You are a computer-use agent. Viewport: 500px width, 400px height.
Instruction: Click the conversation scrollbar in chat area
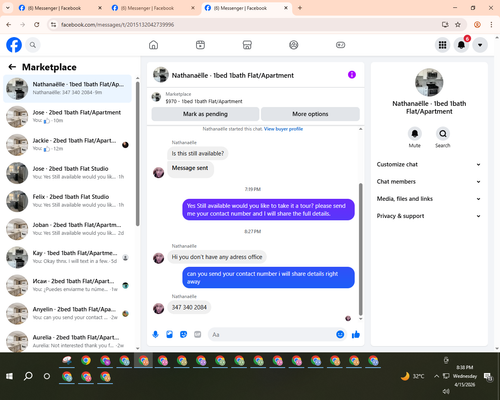coord(360,249)
